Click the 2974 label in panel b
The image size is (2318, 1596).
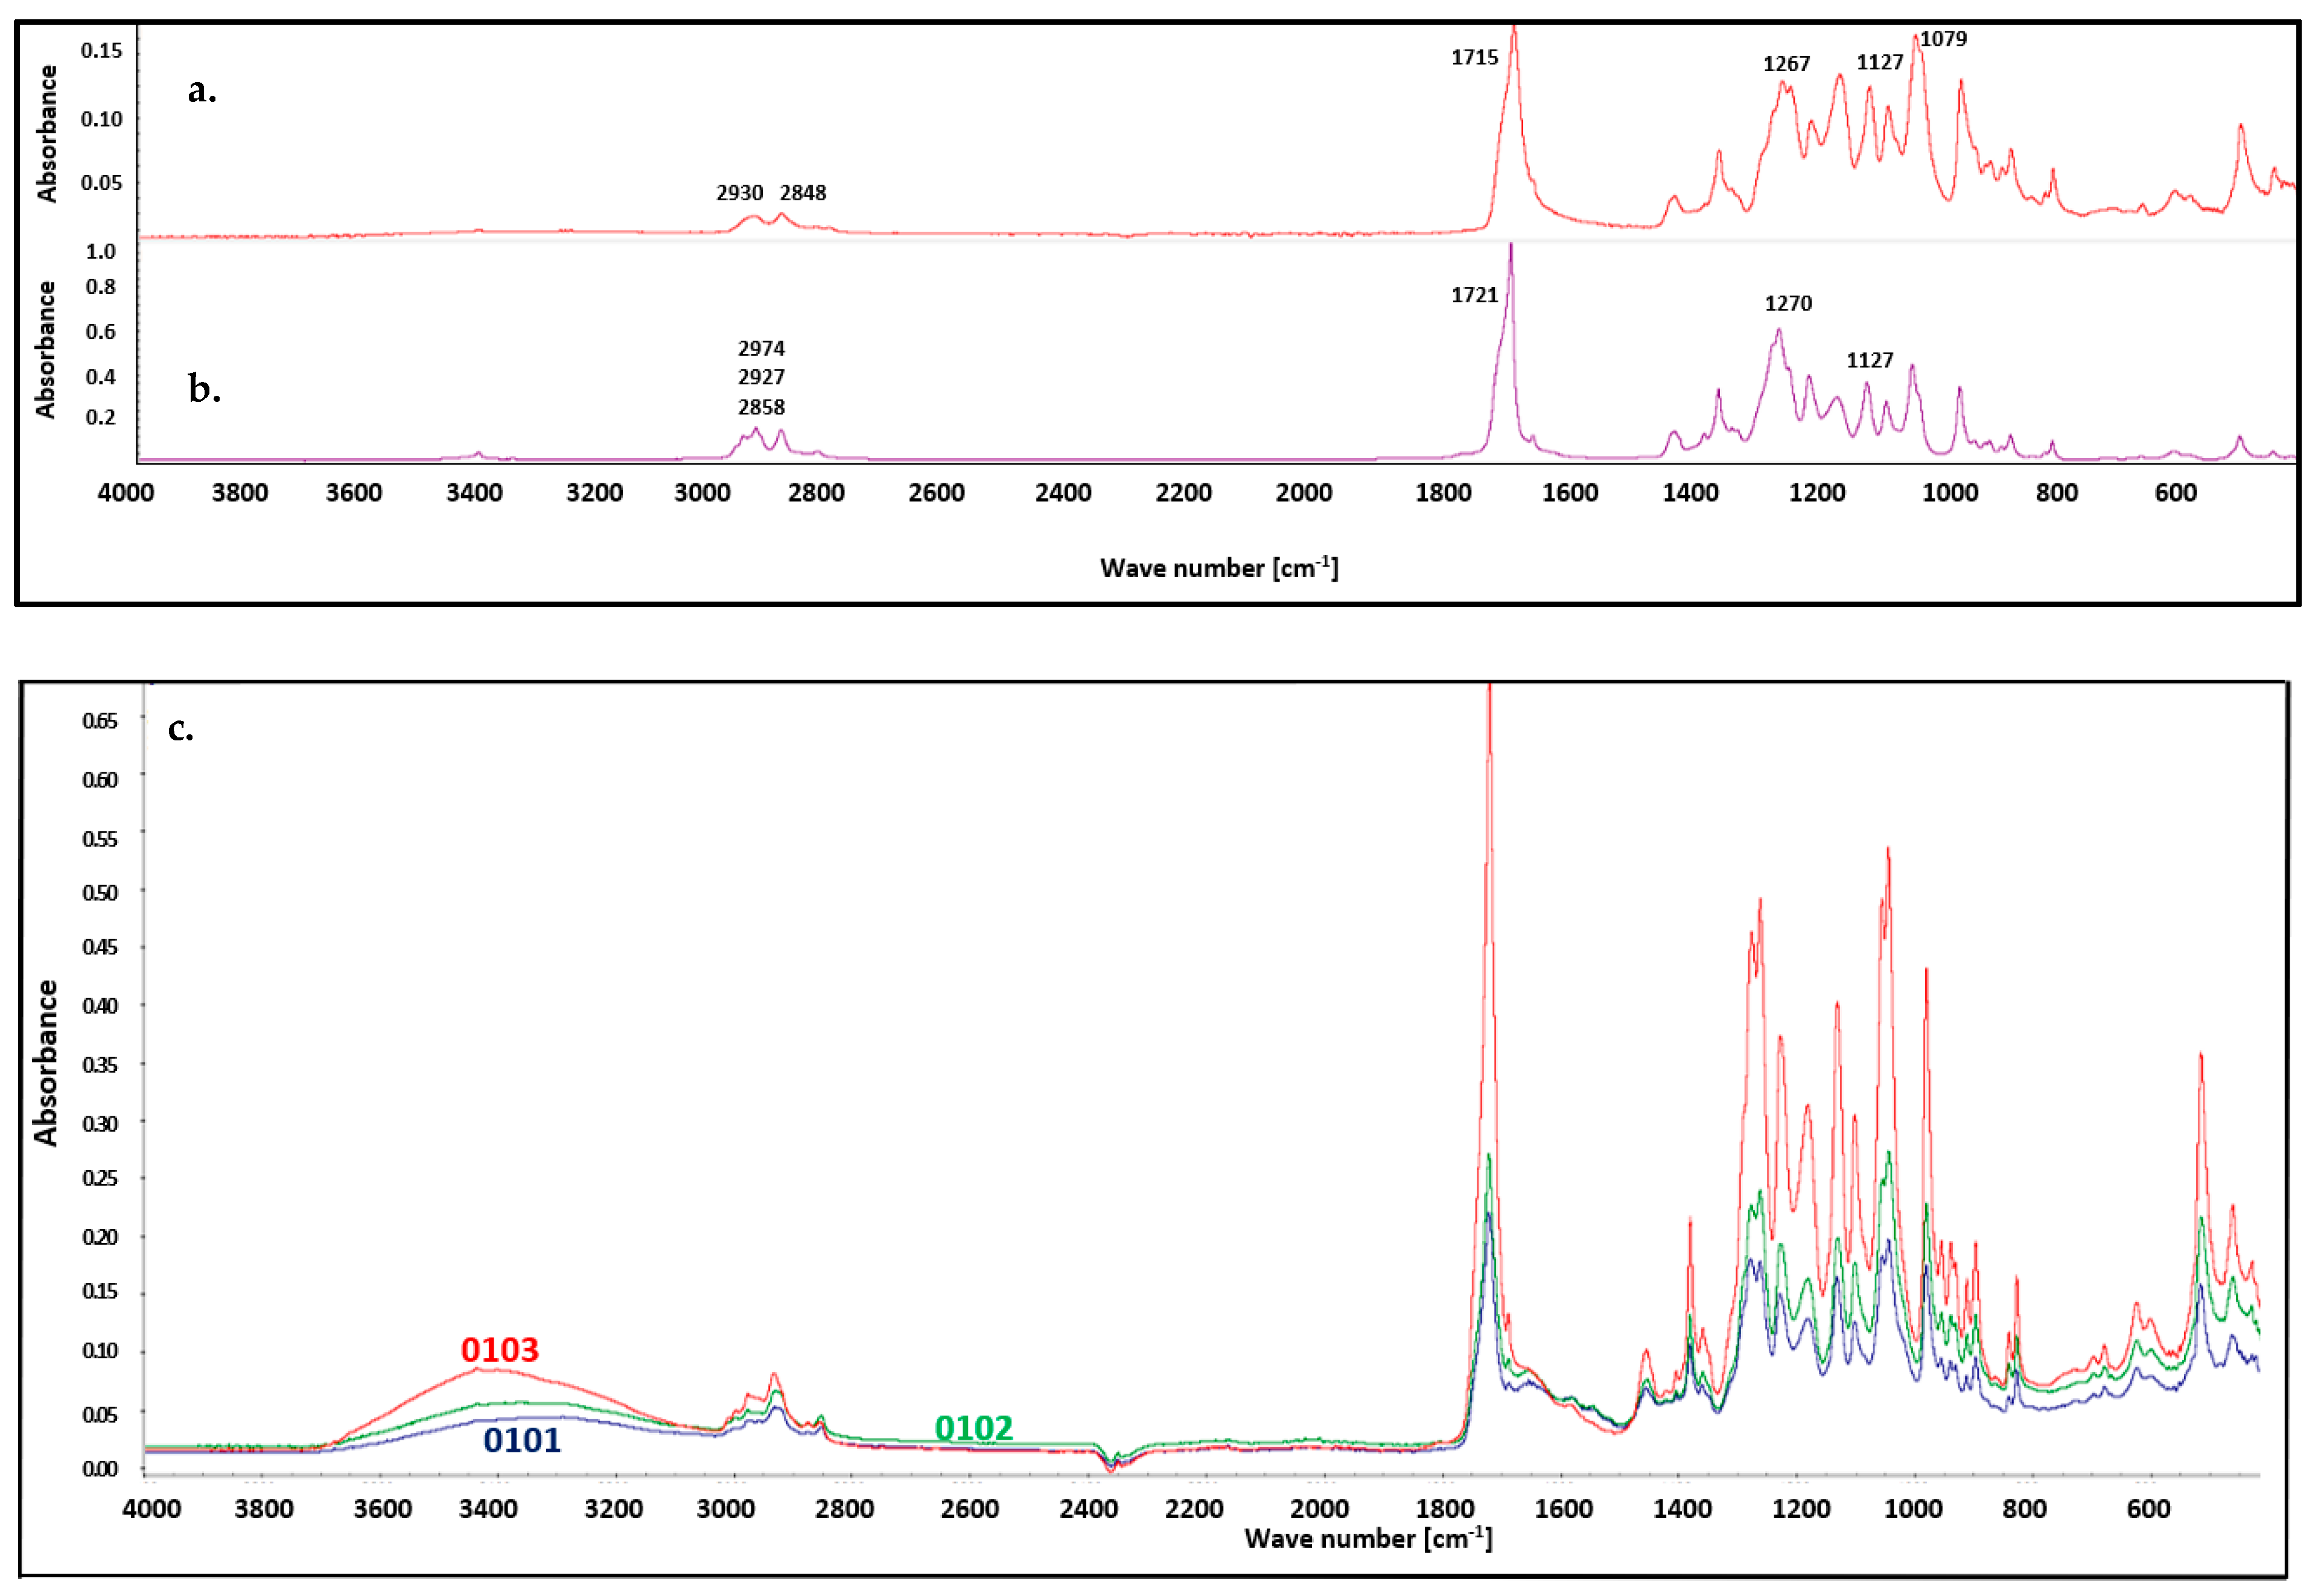point(761,349)
